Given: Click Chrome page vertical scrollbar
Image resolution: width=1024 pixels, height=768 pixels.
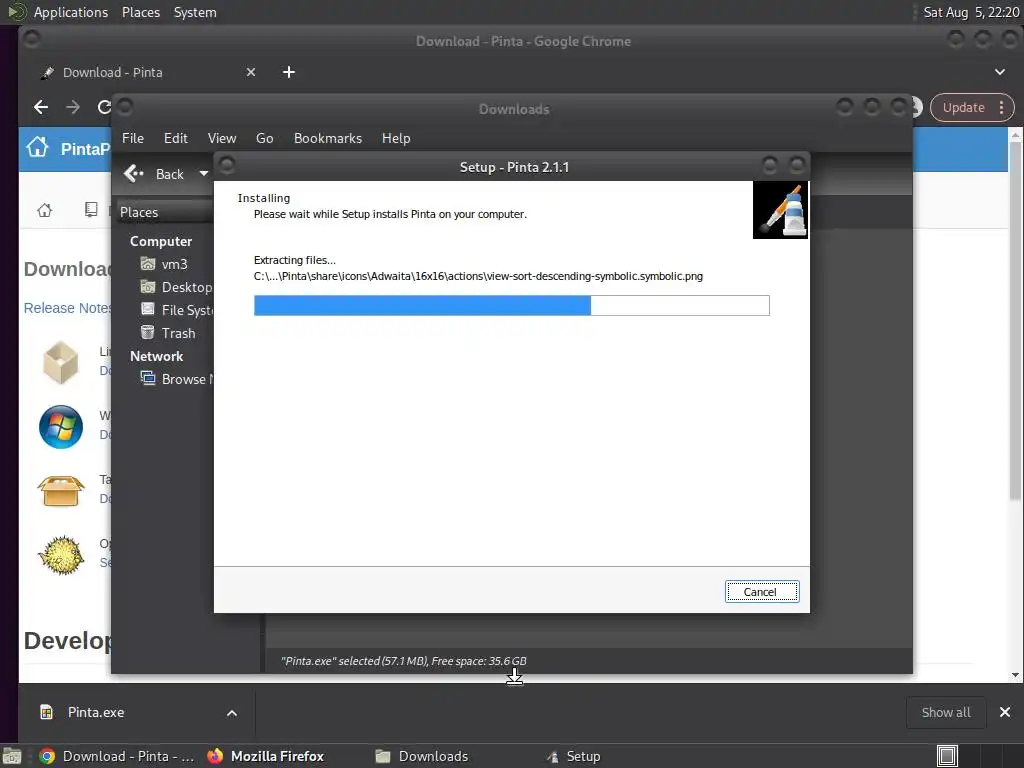Looking at the screenshot, I should tap(1015, 320).
